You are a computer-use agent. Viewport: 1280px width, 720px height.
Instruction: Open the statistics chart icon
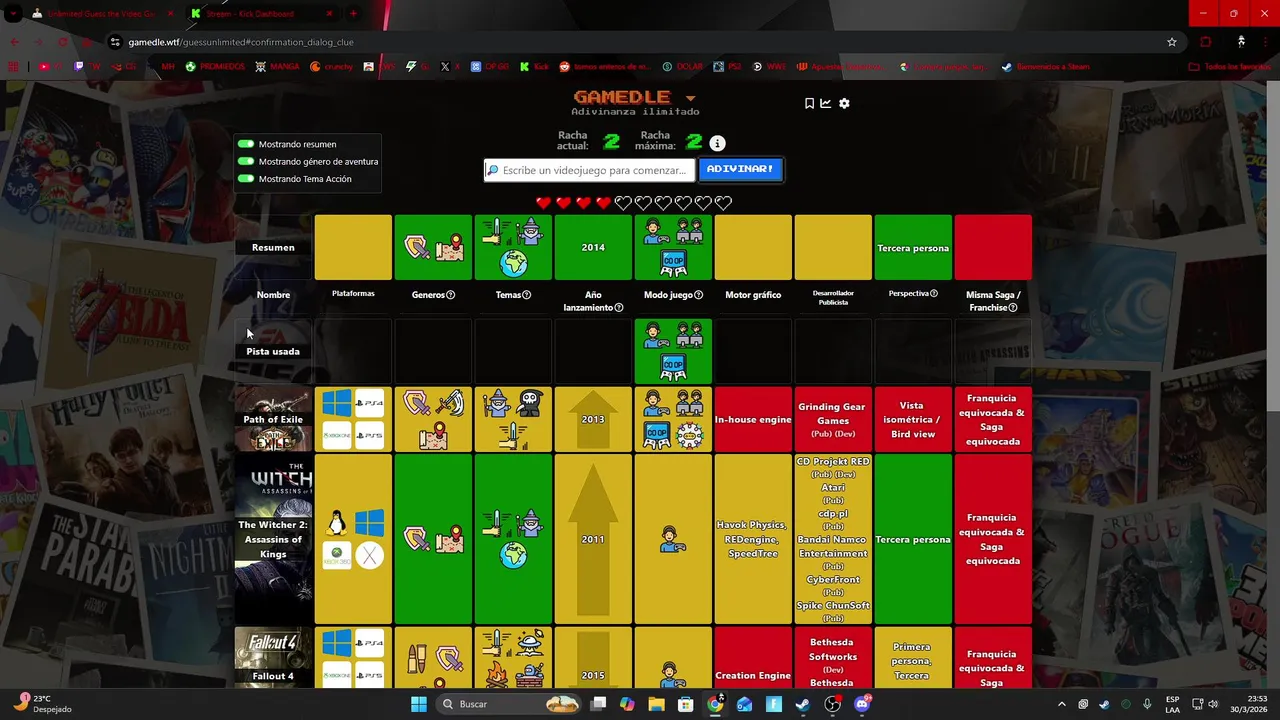(826, 104)
